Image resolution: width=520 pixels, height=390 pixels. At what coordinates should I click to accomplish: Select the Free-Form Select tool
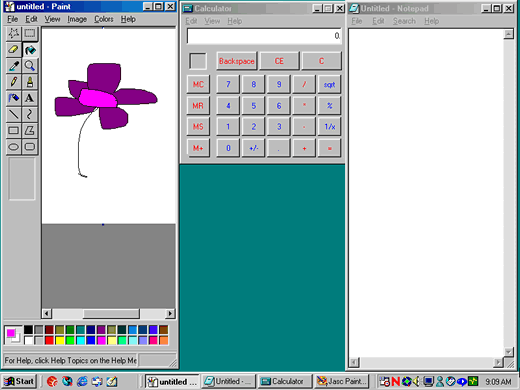pyautogui.click(x=13, y=33)
